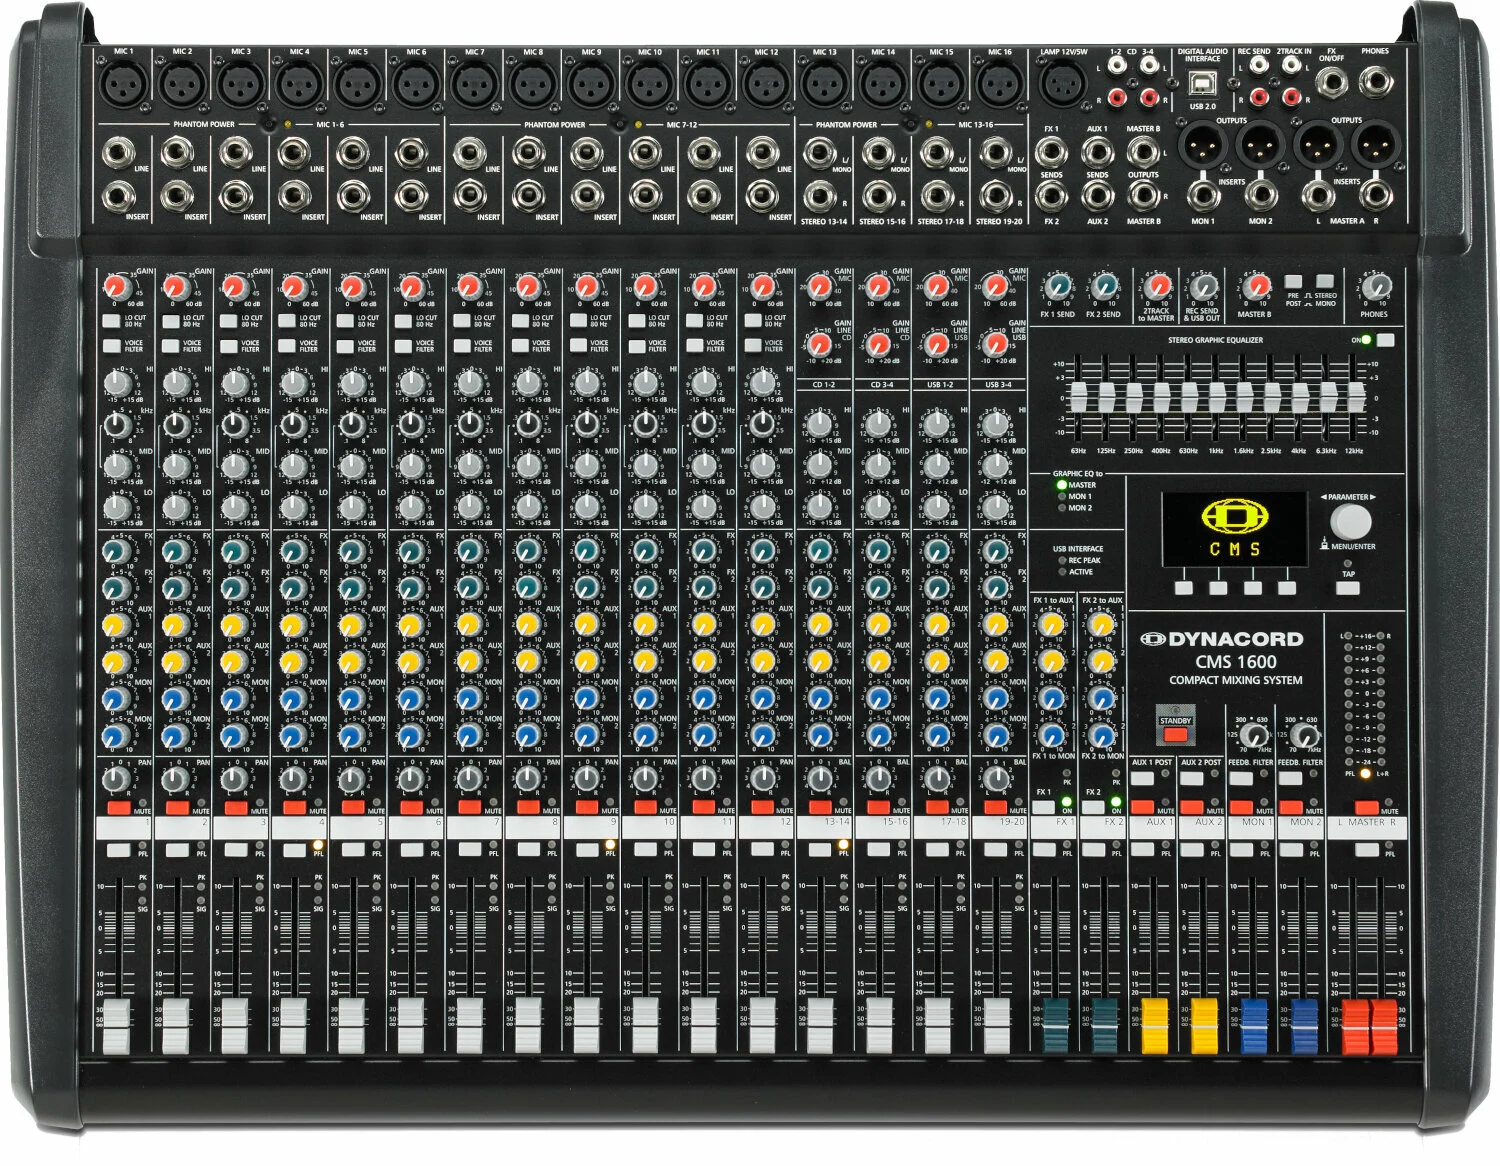Adjust the USB 3-4 gain knob
This screenshot has height=1166, width=1500.
click(x=995, y=345)
